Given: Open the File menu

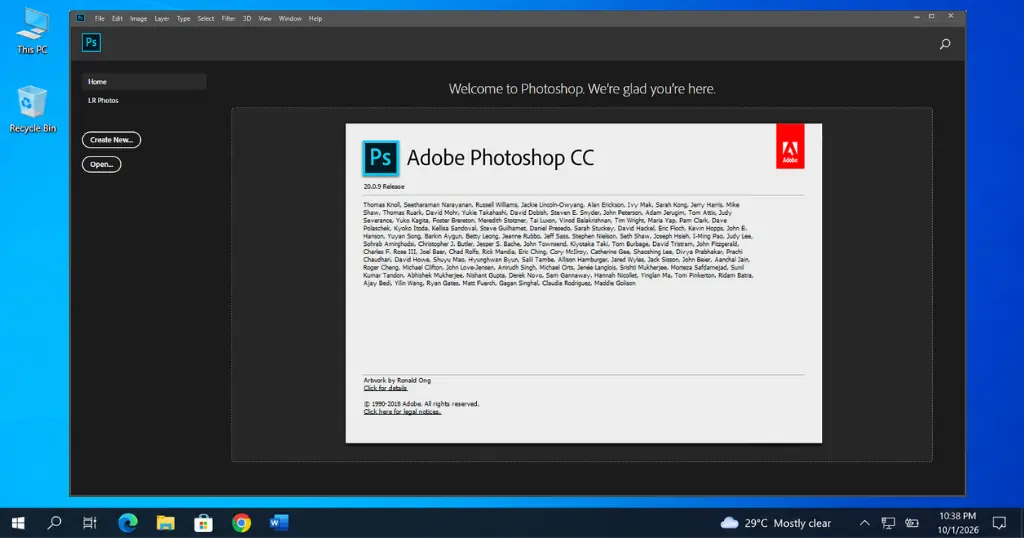Looking at the screenshot, I should [x=99, y=18].
